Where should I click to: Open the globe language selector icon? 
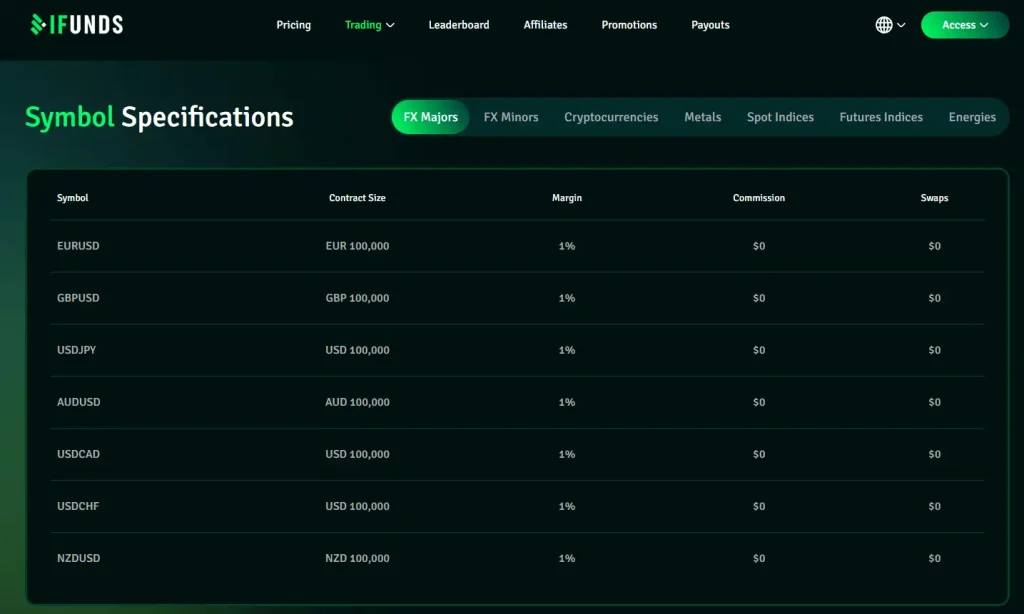tap(884, 24)
